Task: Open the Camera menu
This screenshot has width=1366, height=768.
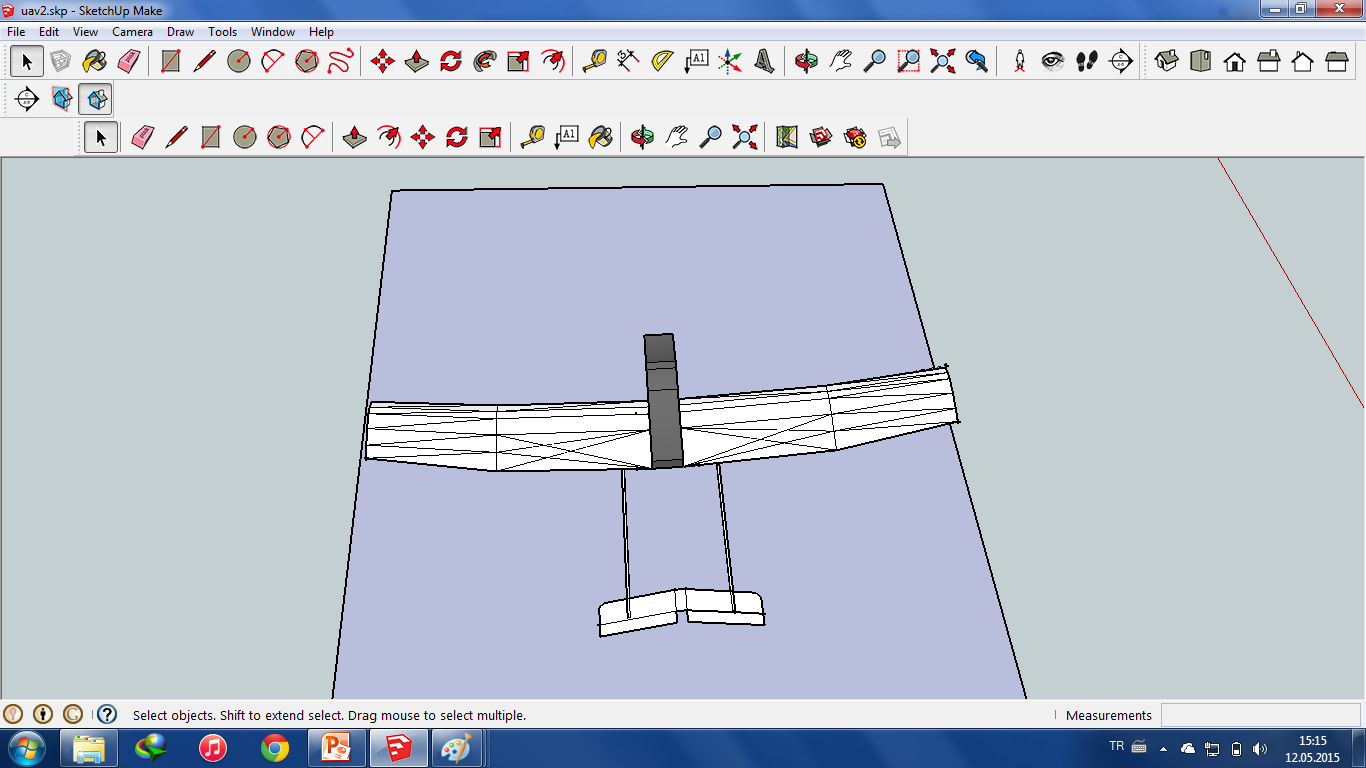Action: pyautogui.click(x=132, y=31)
